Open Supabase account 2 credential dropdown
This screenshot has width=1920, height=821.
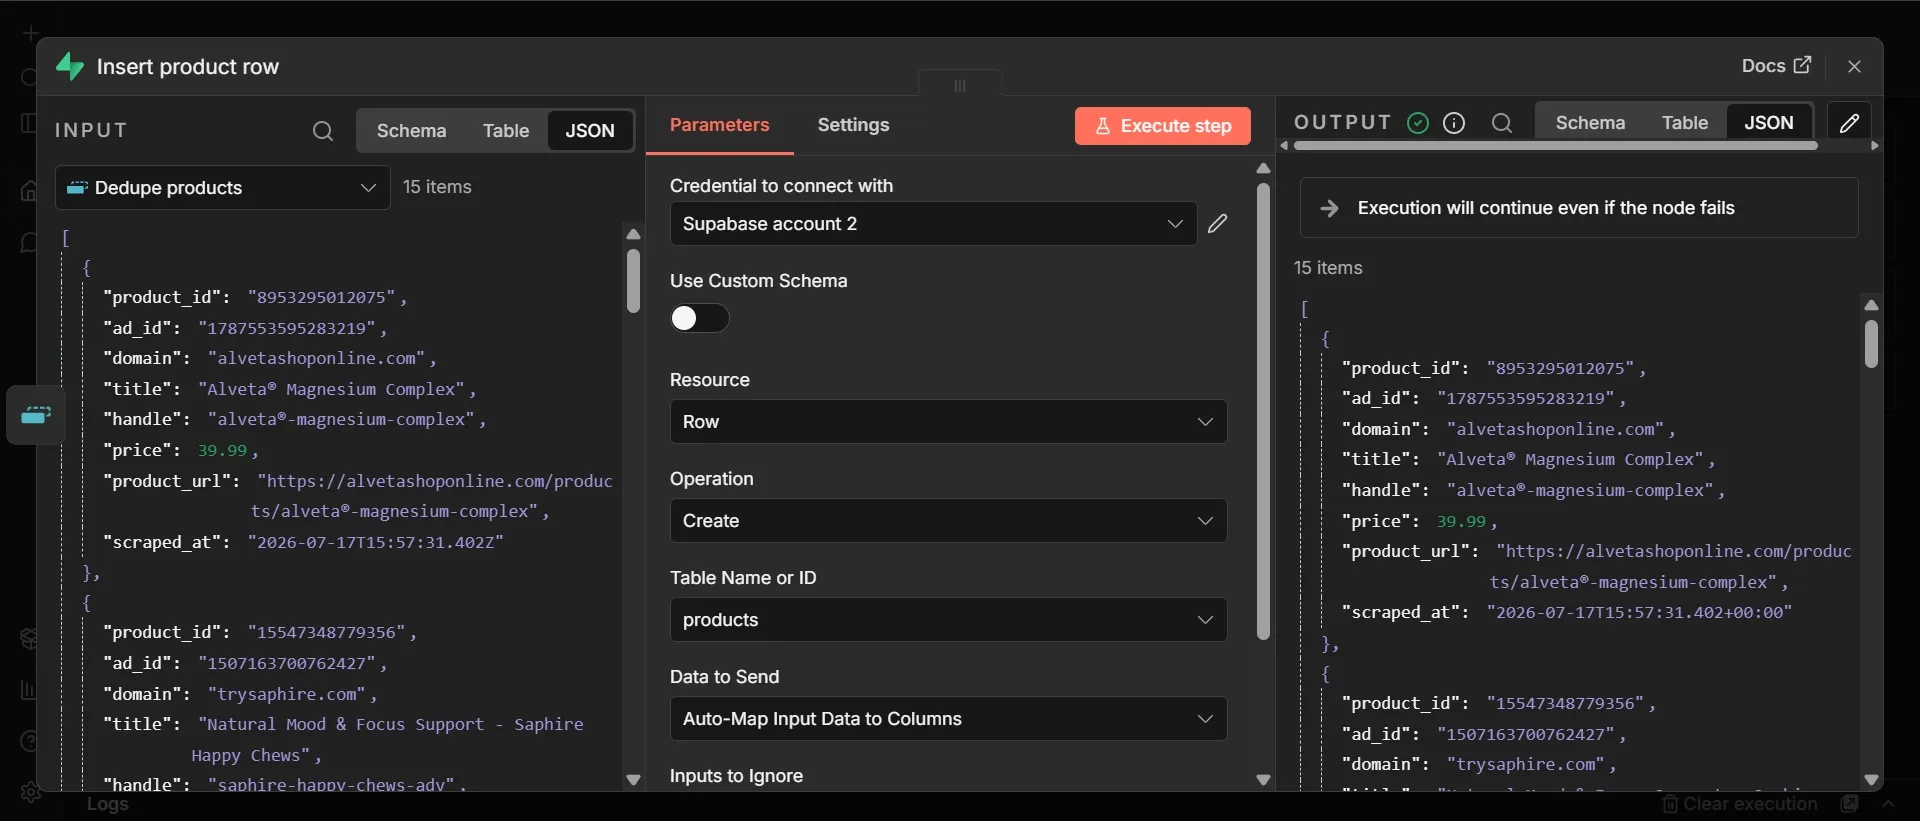point(933,224)
